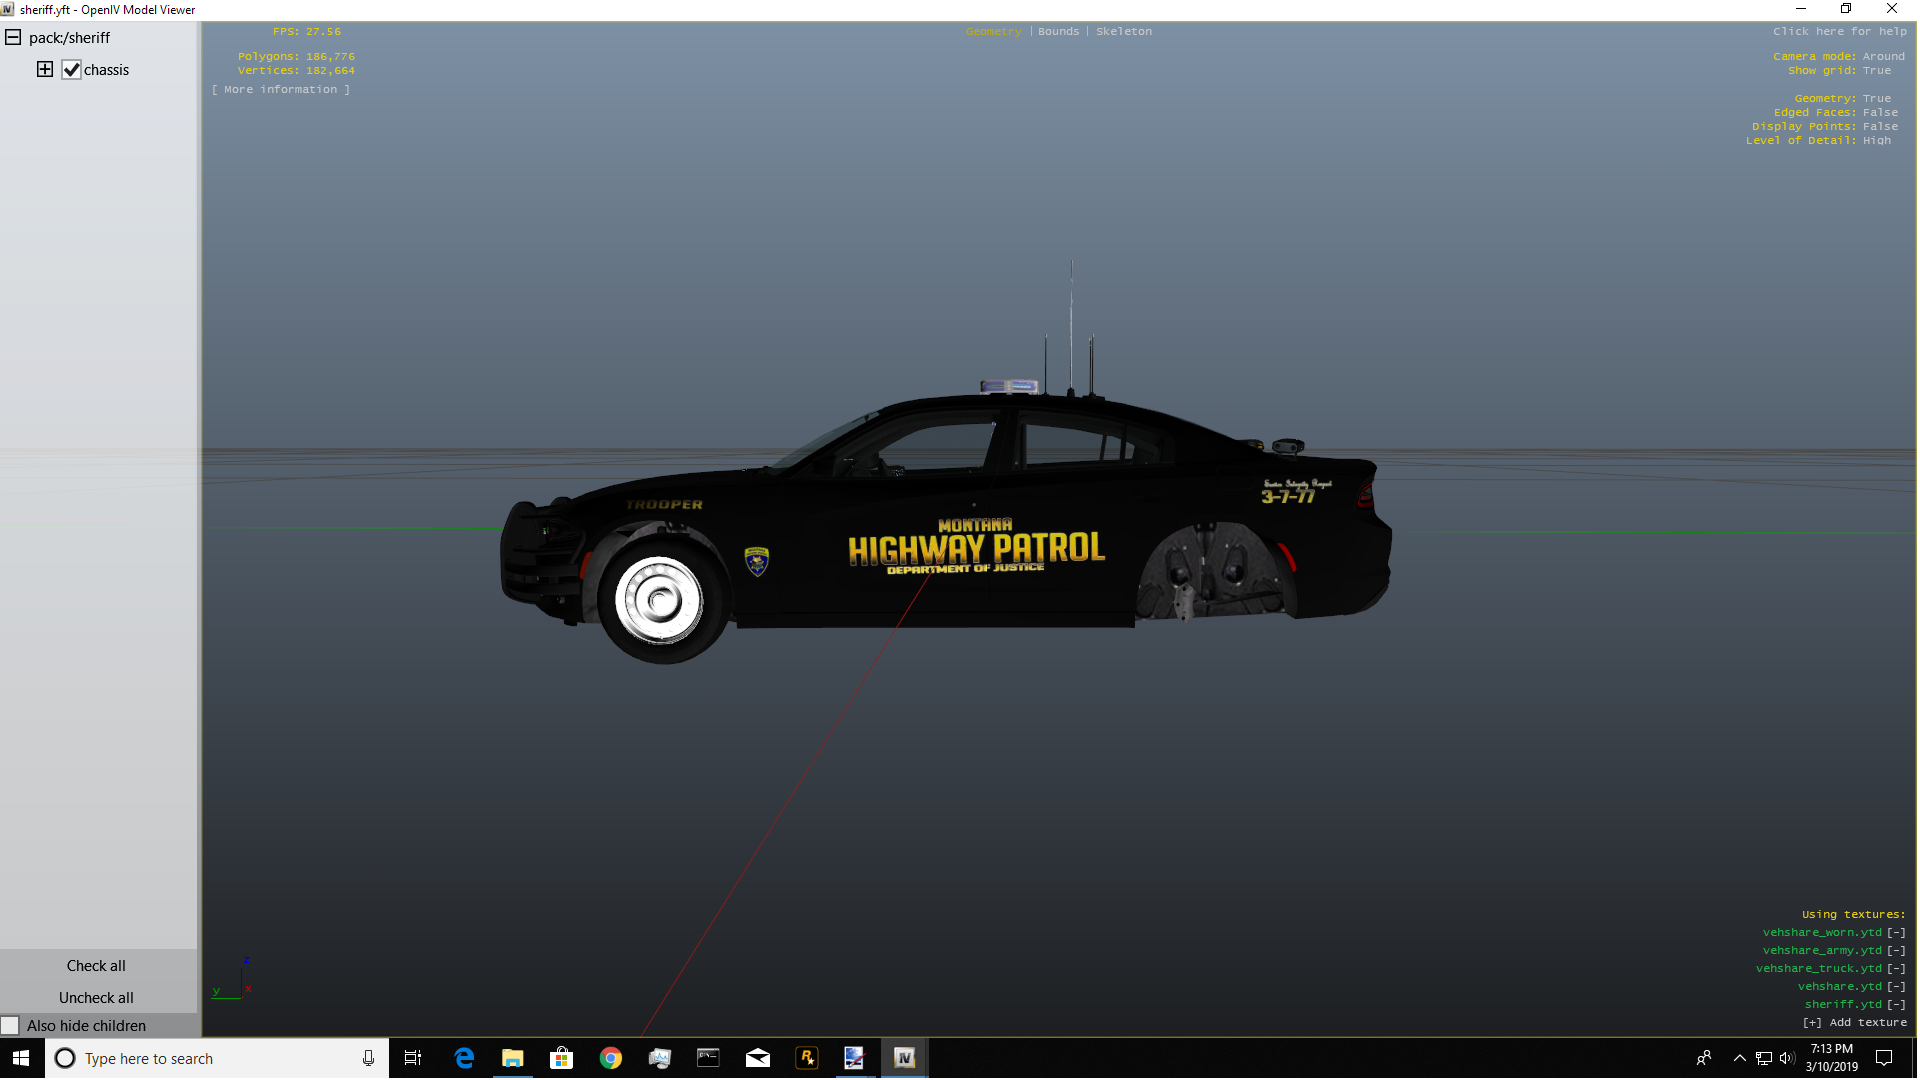
Task: Click the Check all button
Action: [x=96, y=966]
